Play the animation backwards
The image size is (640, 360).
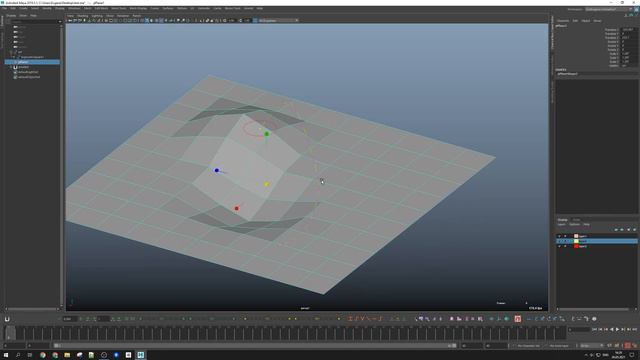point(611,329)
